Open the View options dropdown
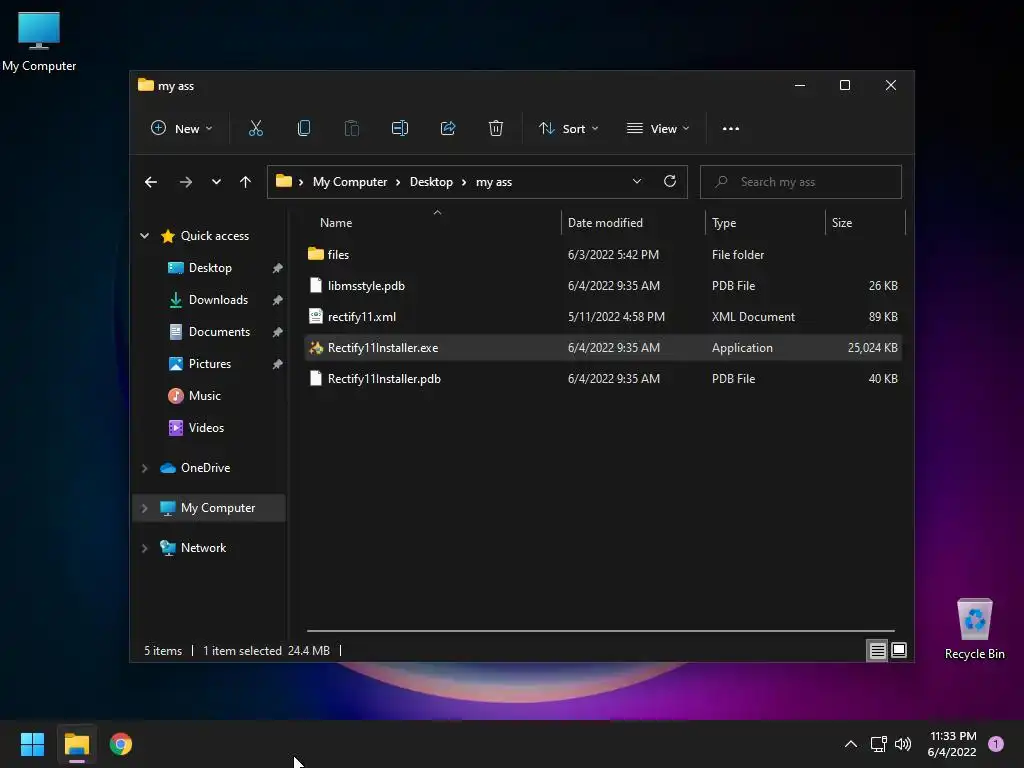 [x=658, y=129]
